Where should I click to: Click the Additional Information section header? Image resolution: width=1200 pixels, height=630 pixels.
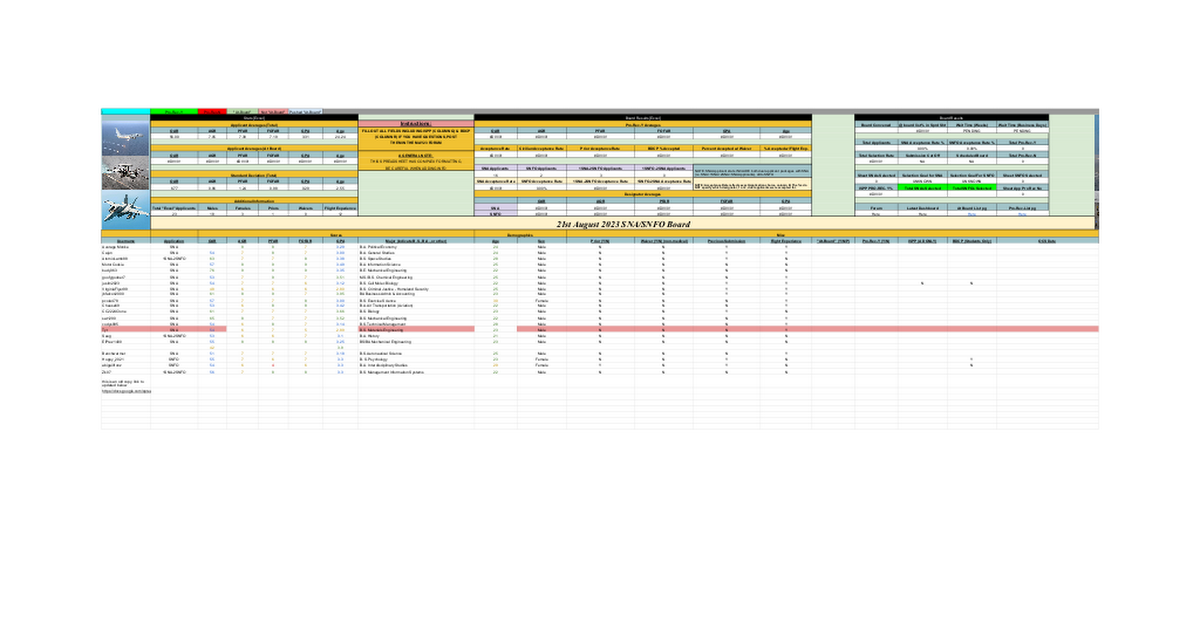[252, 200]
